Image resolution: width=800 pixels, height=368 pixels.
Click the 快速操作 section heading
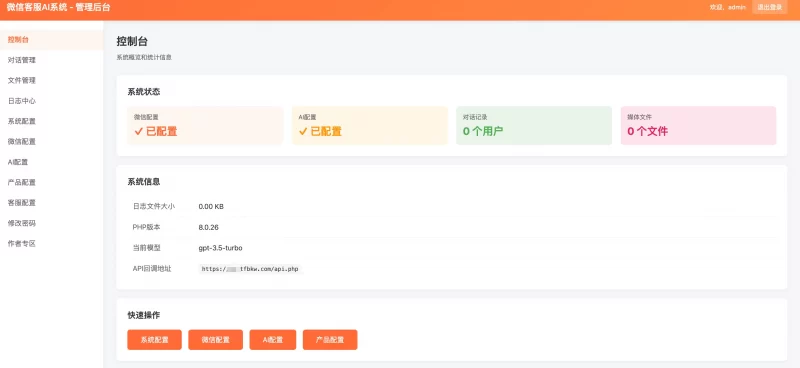[144, 315]
